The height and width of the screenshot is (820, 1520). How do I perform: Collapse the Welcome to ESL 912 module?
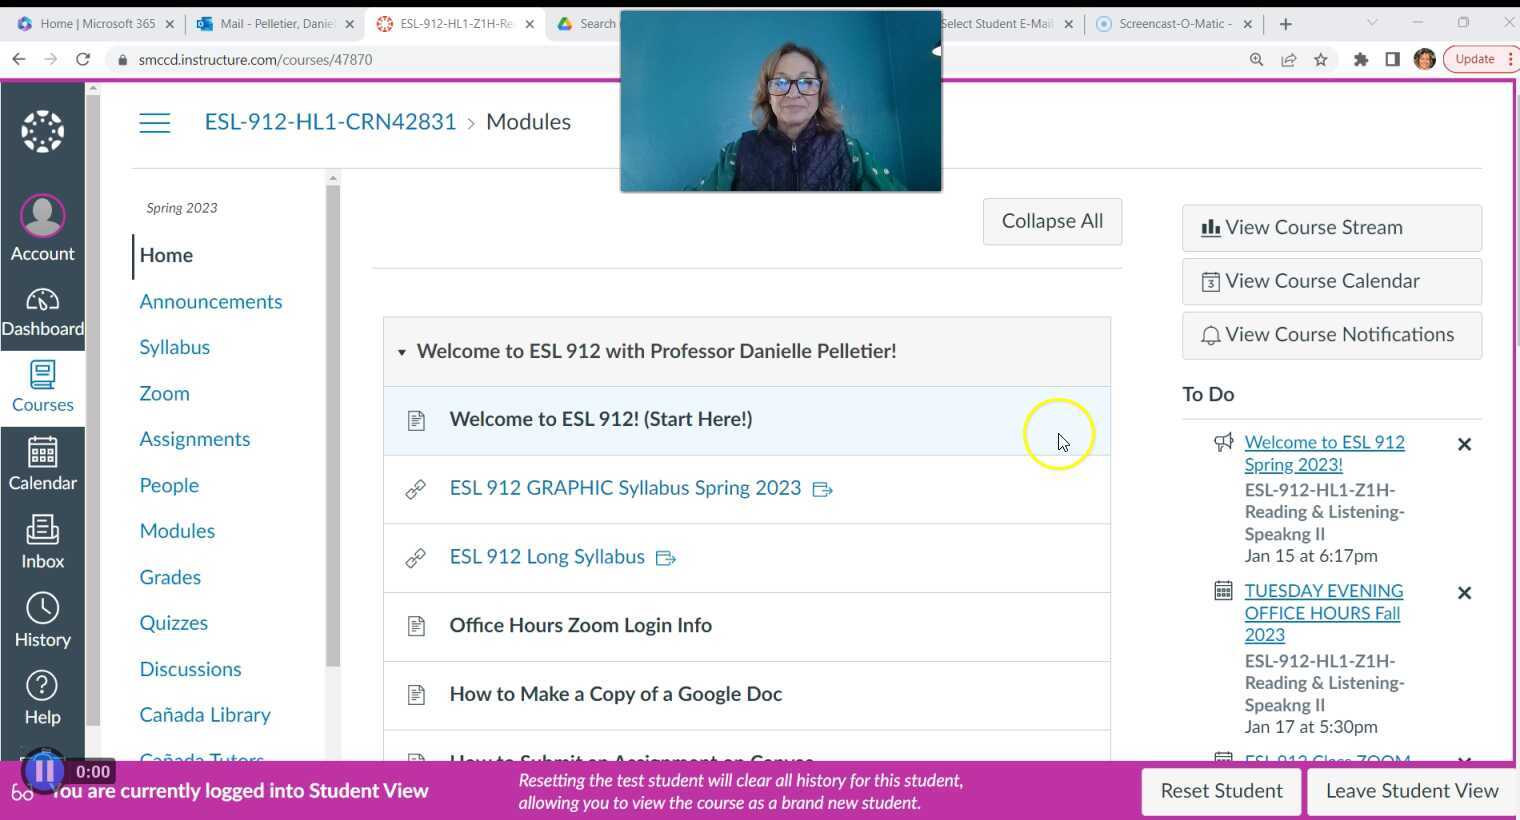pyautogui.click(x=402, y=352)
